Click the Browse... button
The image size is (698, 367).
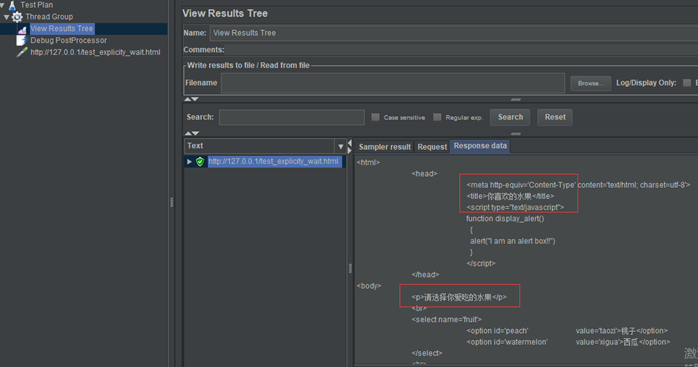pos(591,83)
